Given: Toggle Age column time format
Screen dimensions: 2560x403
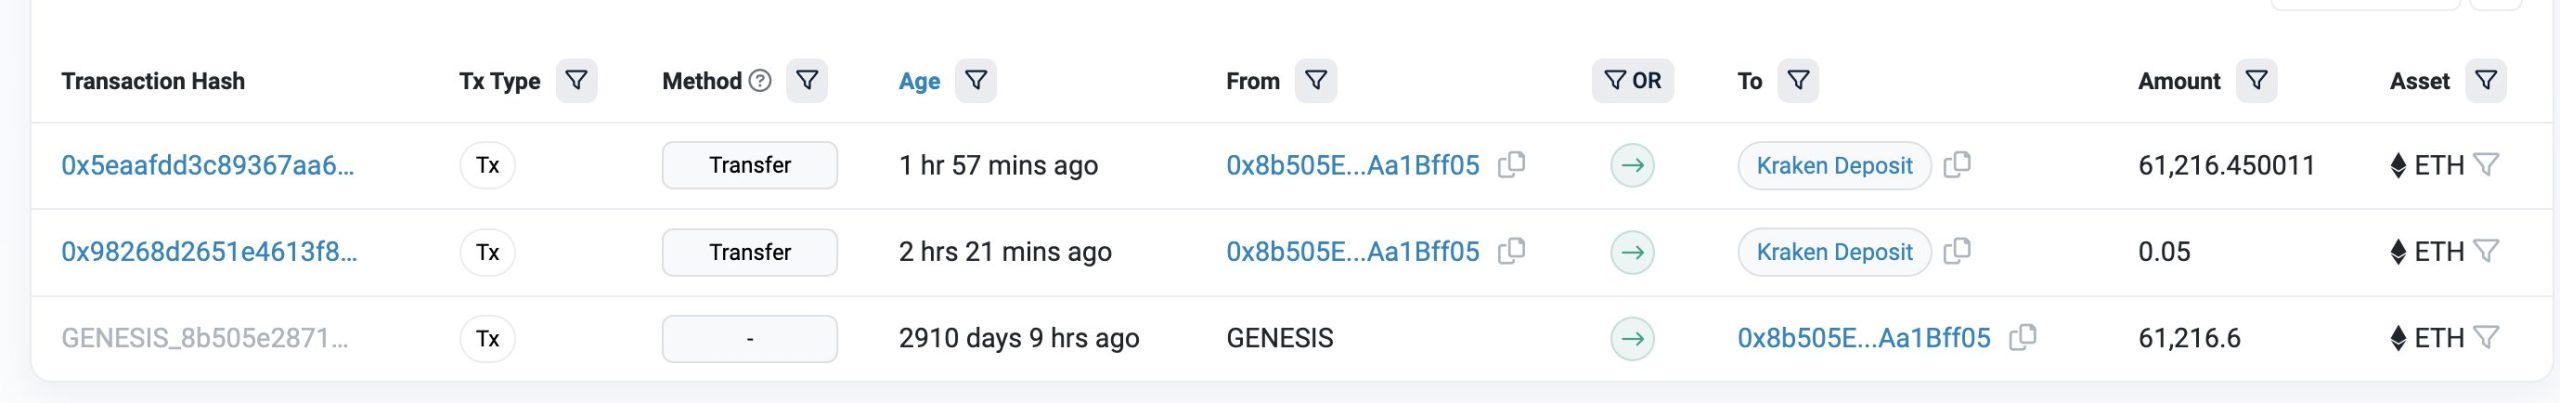Looking at the screenshot, I should [919, 82].
